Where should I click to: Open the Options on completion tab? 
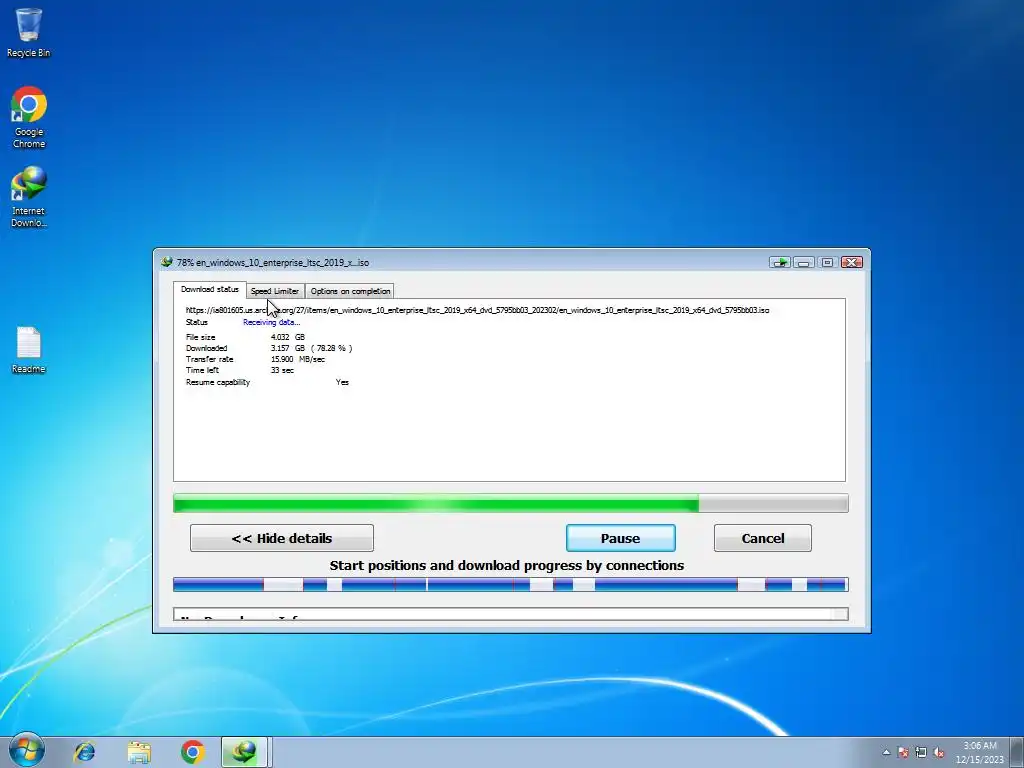click(x=350, y=291)
